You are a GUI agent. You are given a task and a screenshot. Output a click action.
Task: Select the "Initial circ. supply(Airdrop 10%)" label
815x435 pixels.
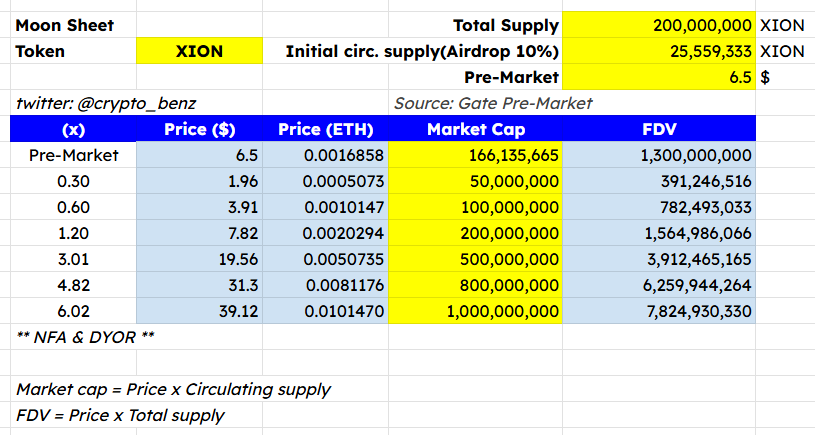[x=422, y=51]
